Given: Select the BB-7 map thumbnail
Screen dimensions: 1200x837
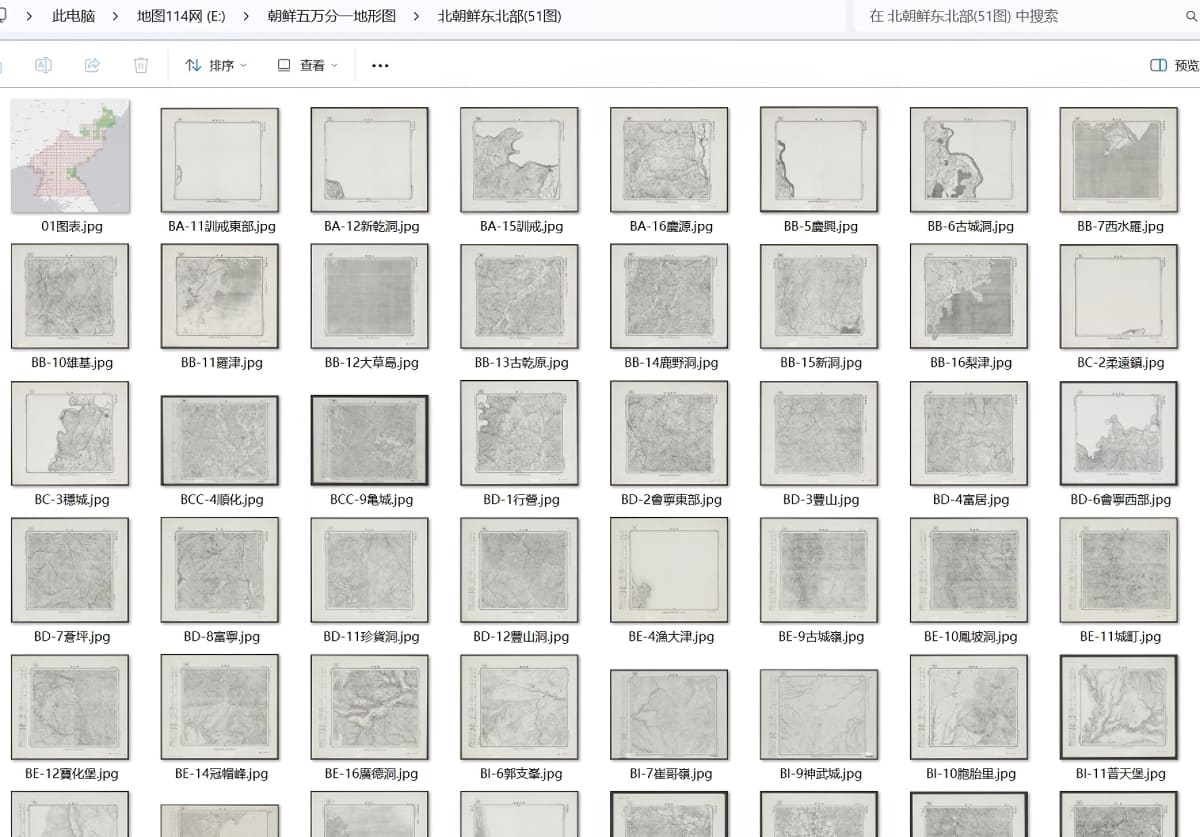Looking at the screenshot, I should pos(1120,160).
